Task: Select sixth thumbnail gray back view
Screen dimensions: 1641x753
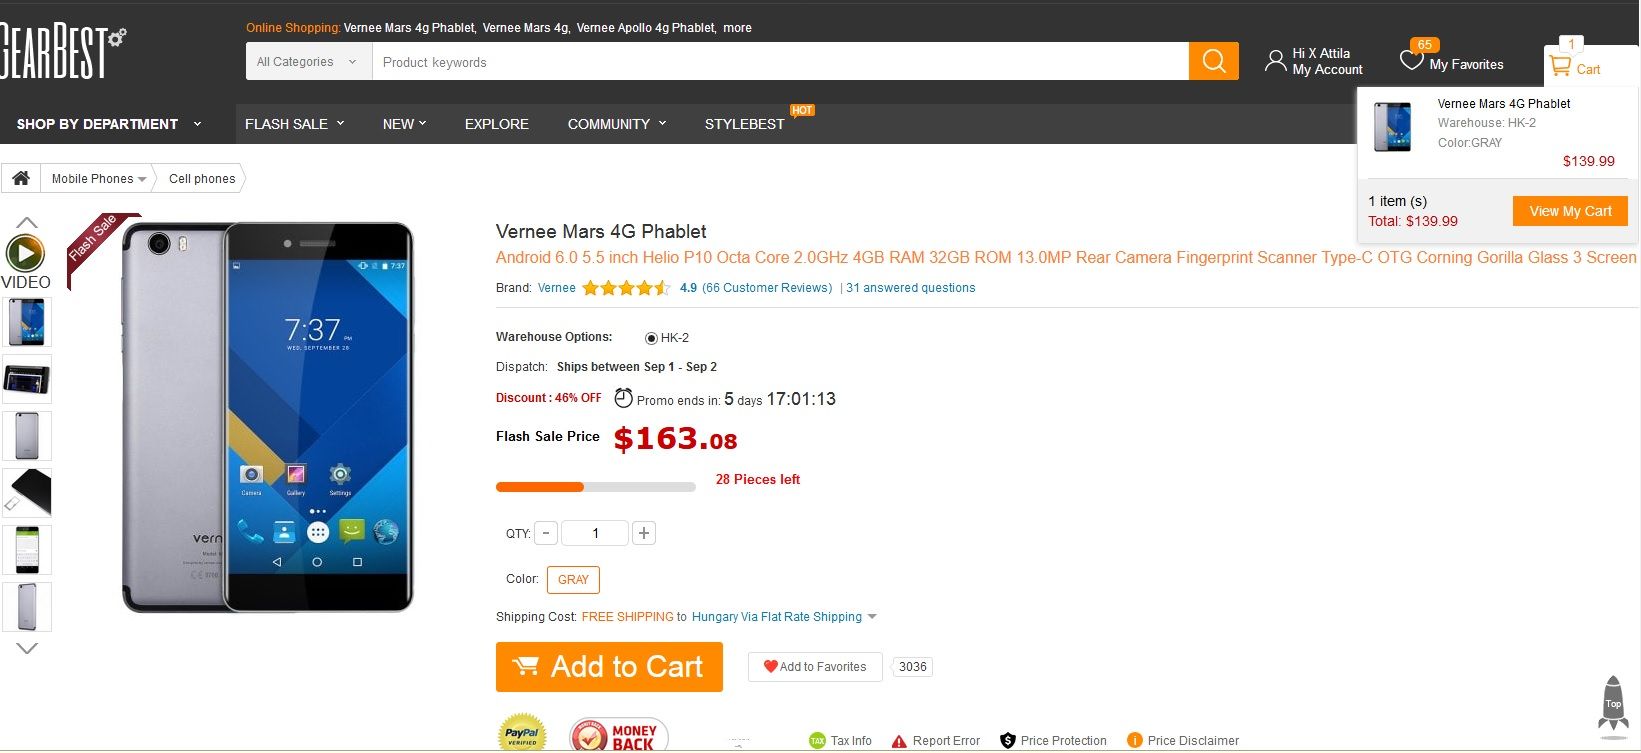Action: pyautogui.click(x=27, y=607)
